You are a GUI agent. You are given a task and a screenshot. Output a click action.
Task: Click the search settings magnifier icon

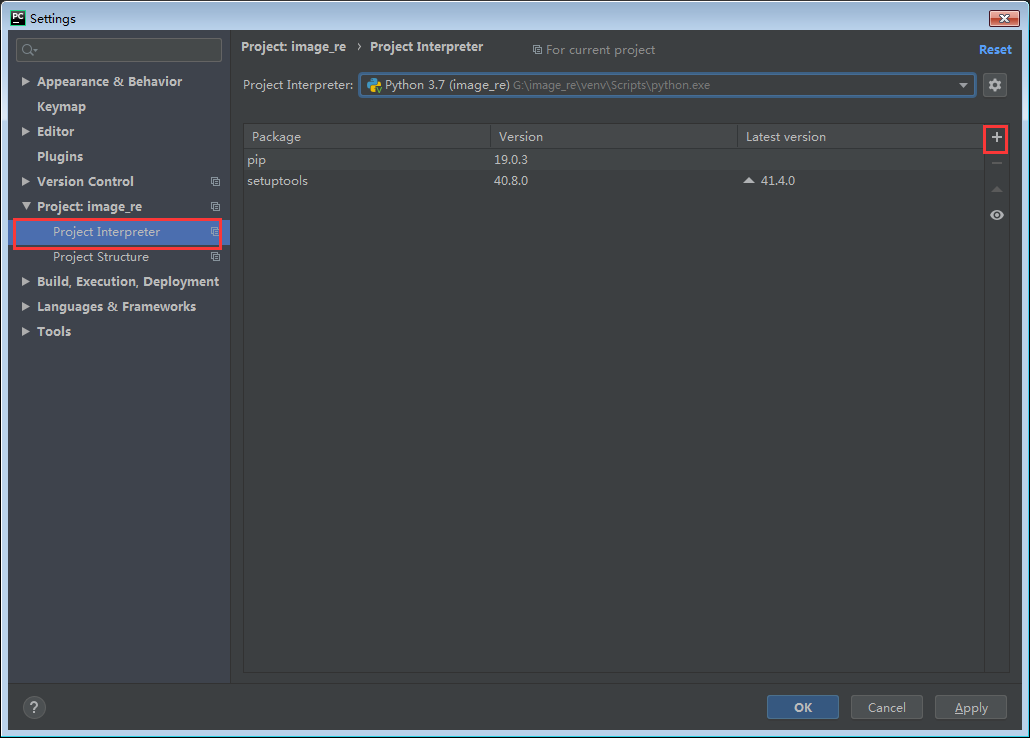coord(29,50)
